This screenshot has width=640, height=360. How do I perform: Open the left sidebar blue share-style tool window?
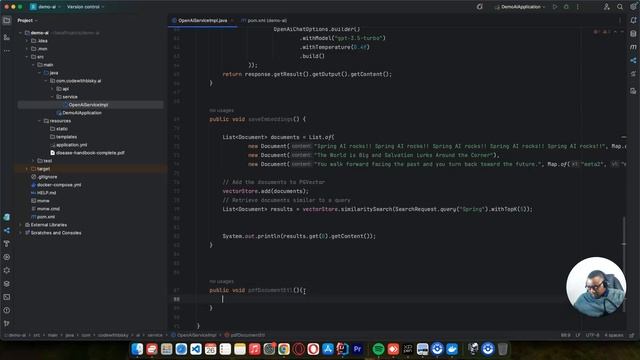tap(7, 231)
